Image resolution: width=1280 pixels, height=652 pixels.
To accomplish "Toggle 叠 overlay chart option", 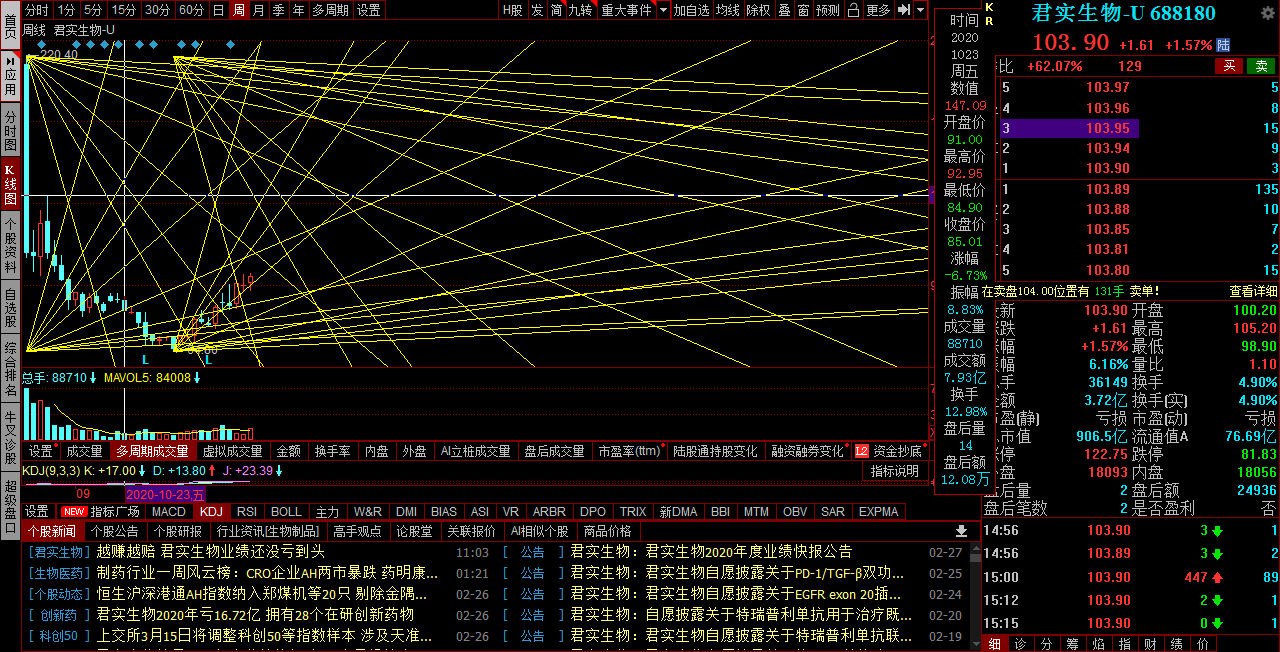I will (x=784, y=10).
